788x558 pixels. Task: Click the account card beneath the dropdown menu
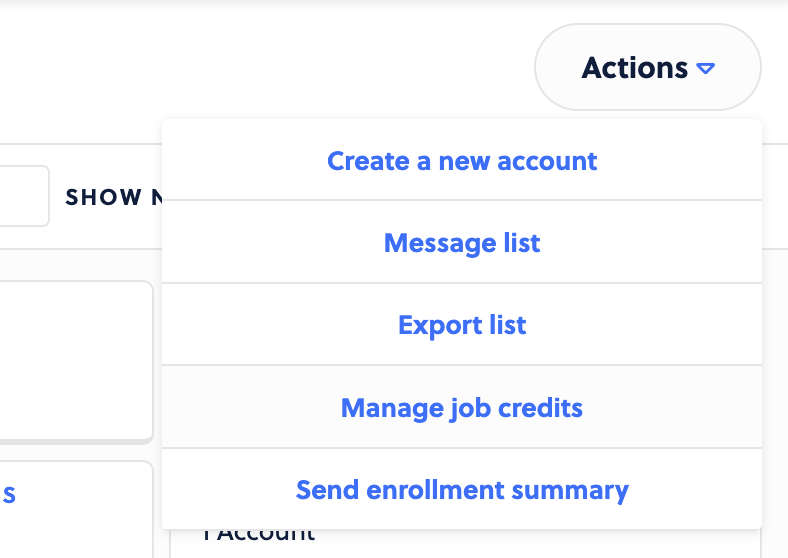[465, 543]
